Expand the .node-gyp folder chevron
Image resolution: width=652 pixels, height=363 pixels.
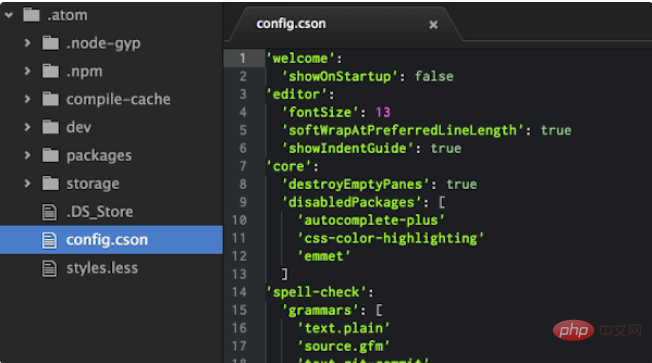click(27, 43)
